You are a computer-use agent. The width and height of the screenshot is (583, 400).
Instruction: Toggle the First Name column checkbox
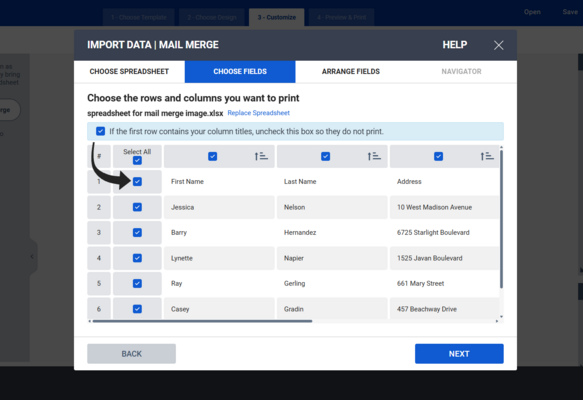click(213, 156)
